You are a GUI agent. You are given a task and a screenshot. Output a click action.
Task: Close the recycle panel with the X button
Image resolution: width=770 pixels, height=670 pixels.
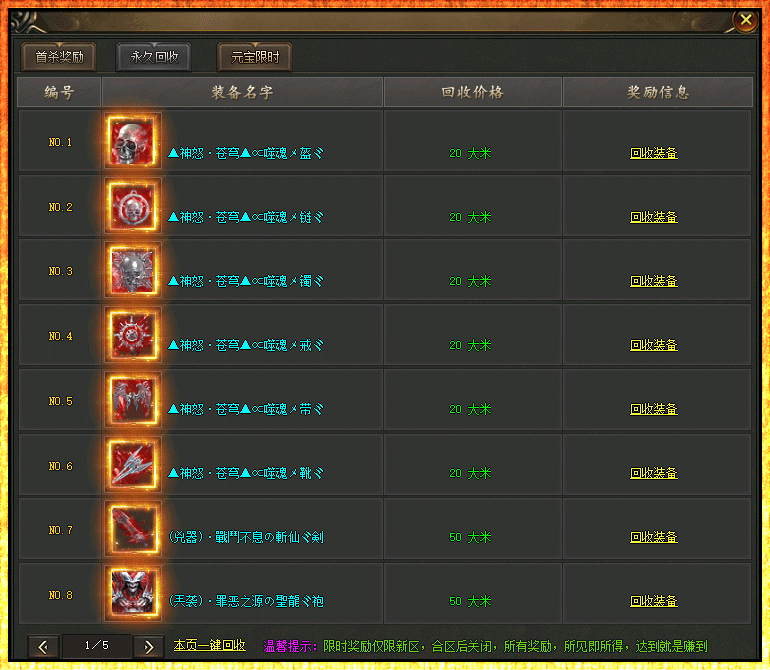(745, 20)
